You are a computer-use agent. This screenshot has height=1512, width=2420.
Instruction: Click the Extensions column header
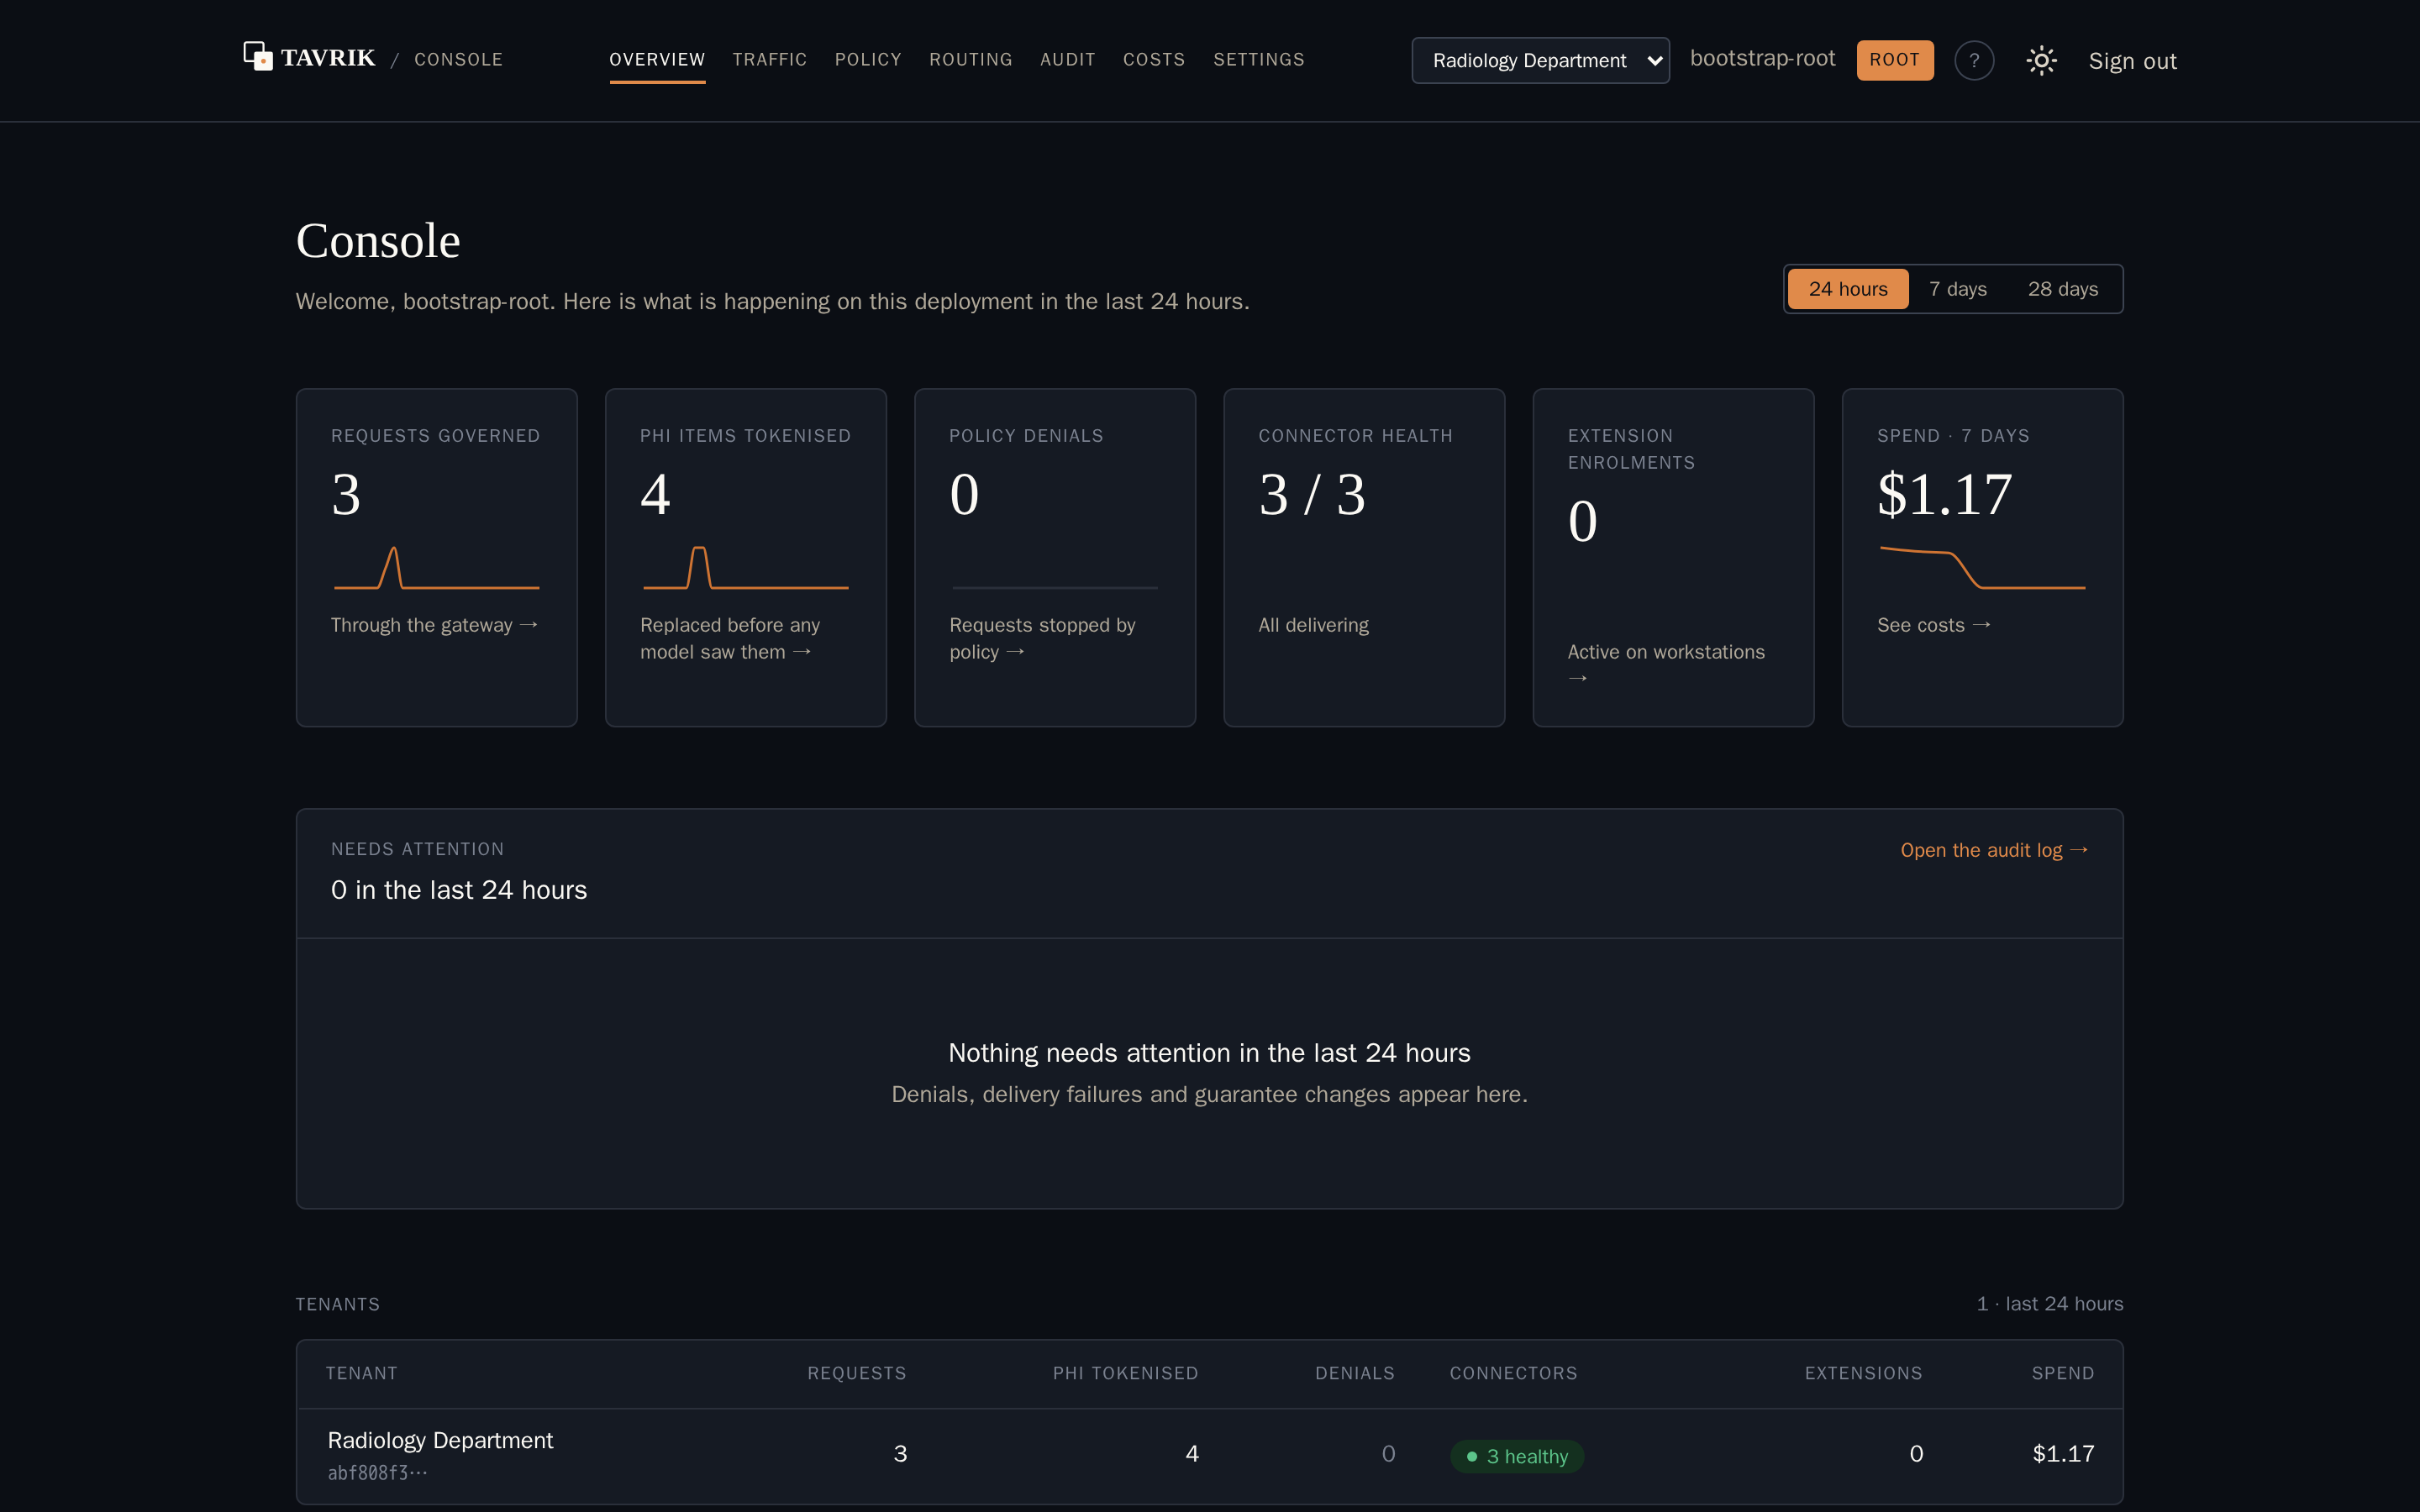click(x=1863, y=1373)
